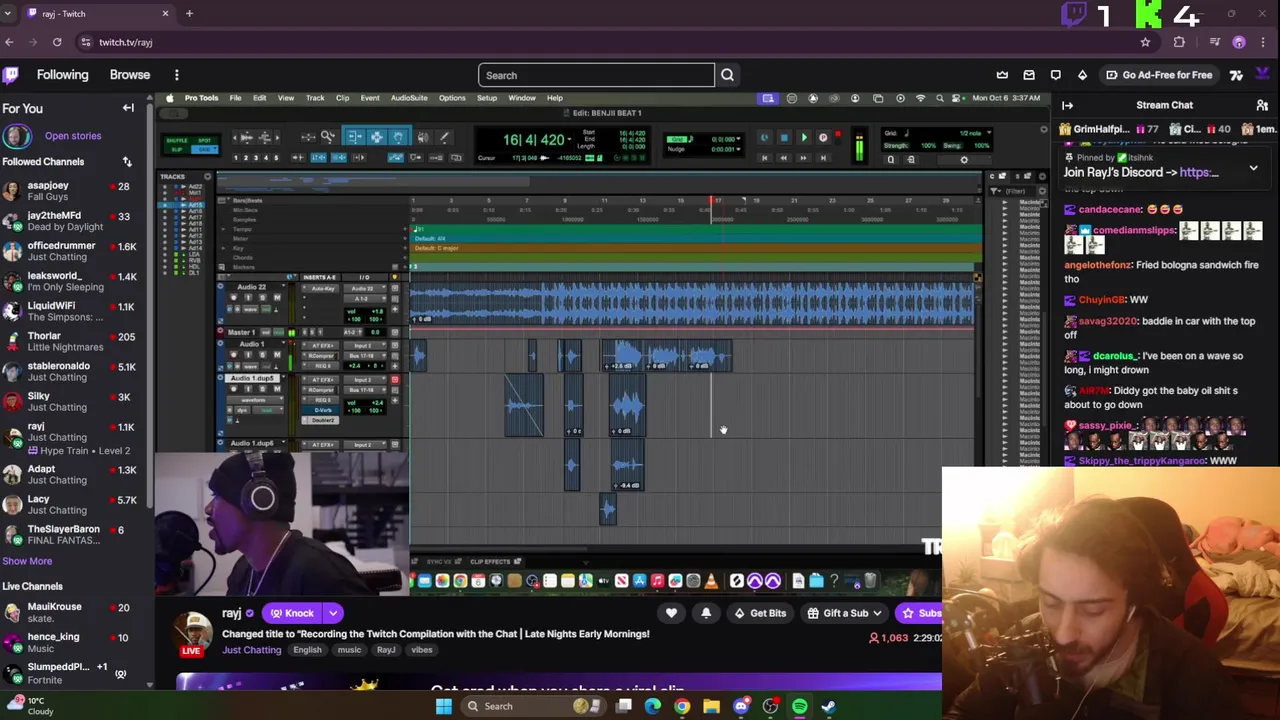The height and width of the screenshot is (720, 1280).
Task: Collapse the For You sidebar
Action: (128, 108)
